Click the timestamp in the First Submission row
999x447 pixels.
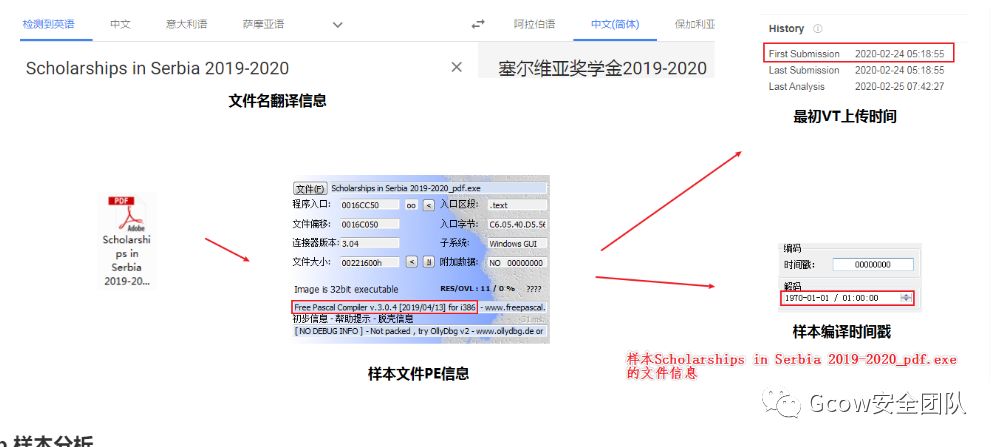coord(900,53)
